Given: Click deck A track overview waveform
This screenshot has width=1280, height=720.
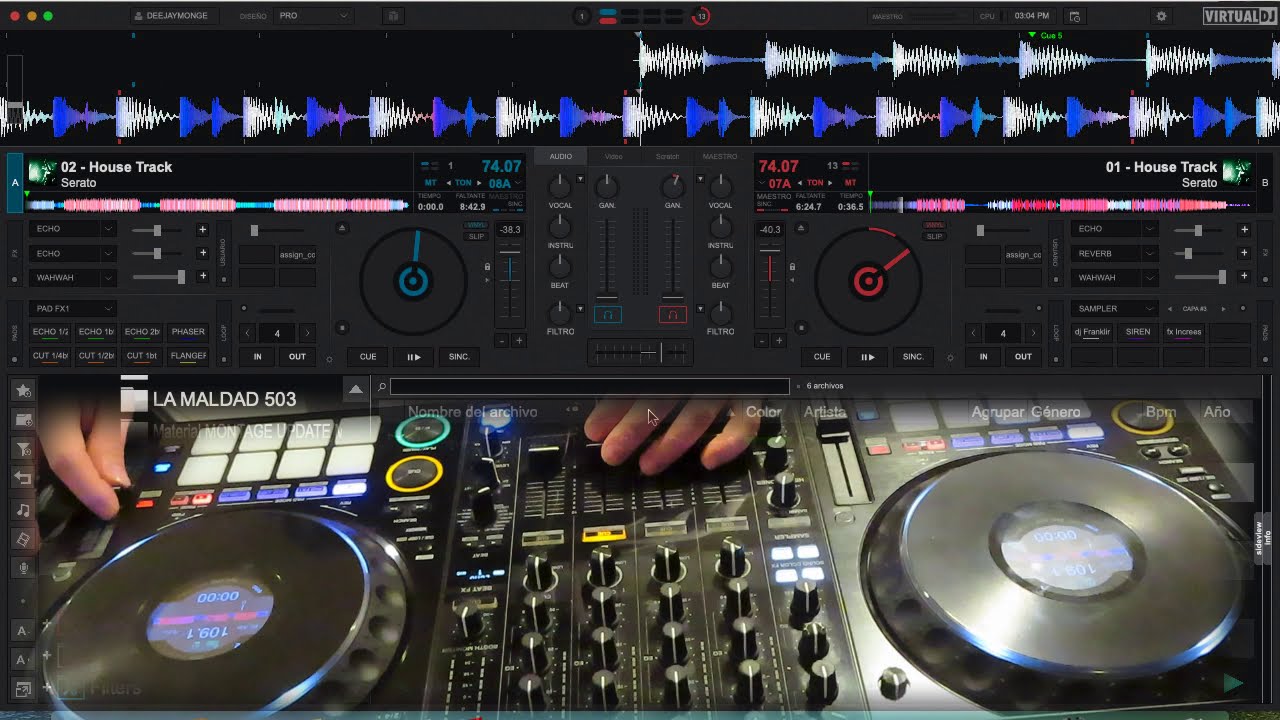Looking at the screenshot, I should (218, 205).
